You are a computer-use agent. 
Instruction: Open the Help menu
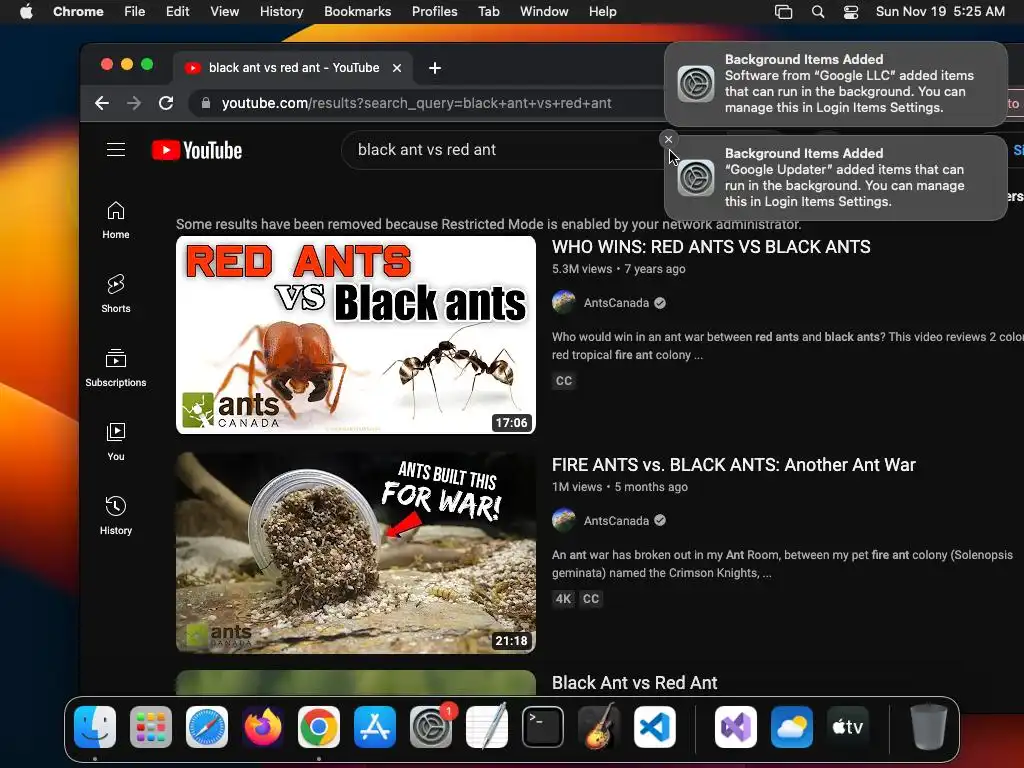coord(602,12)
